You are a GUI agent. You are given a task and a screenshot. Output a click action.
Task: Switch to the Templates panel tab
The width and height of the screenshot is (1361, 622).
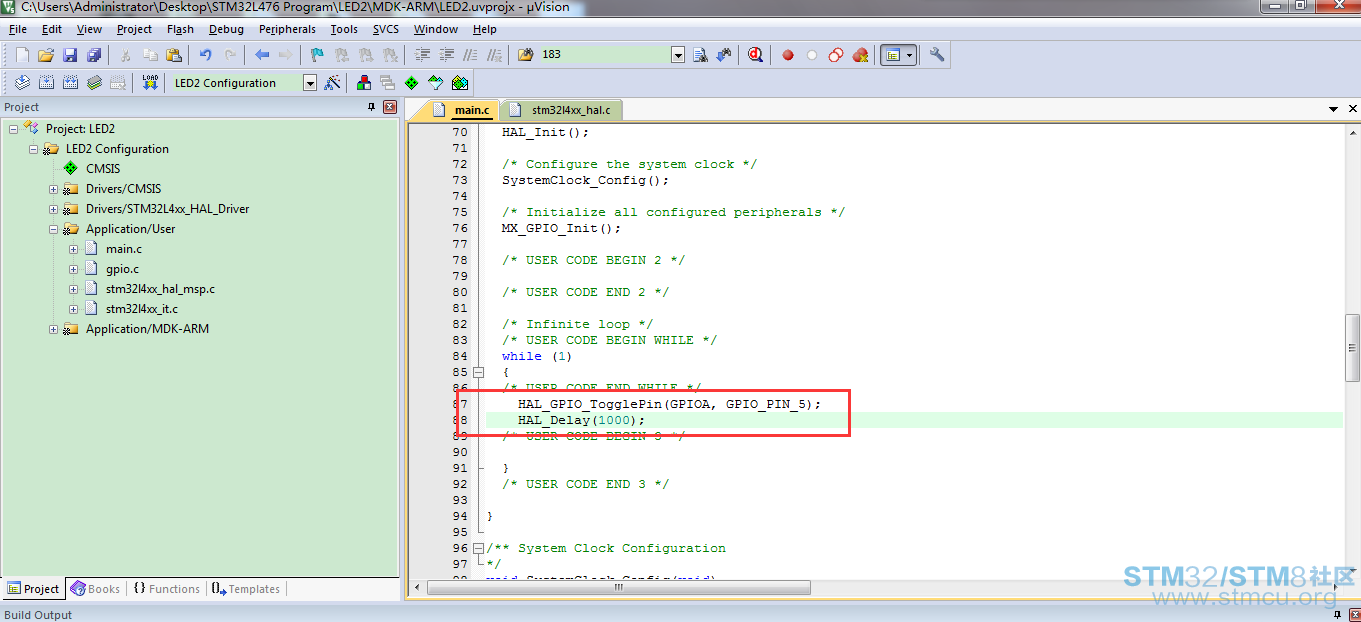[x=245, y=589]
